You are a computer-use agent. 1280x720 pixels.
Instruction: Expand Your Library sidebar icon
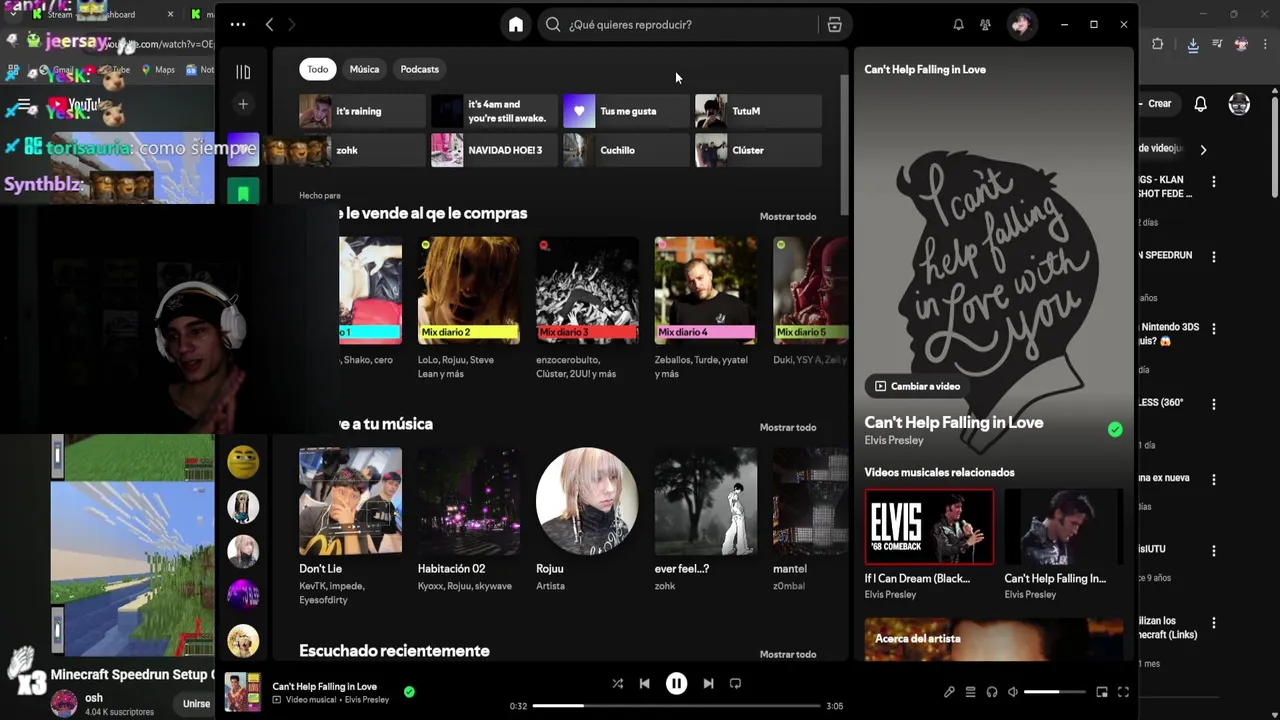click(243, 72)
